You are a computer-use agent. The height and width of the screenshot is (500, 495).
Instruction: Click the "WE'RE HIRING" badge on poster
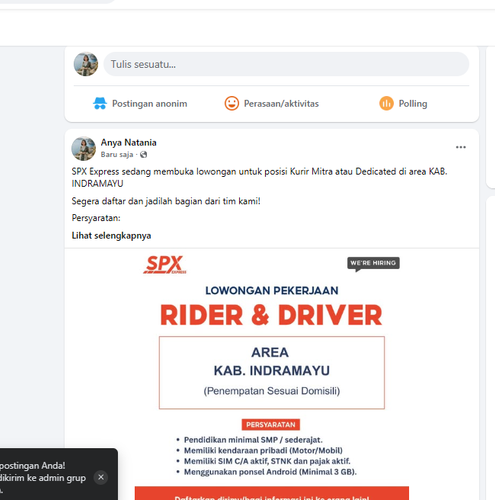click(373, 263)
